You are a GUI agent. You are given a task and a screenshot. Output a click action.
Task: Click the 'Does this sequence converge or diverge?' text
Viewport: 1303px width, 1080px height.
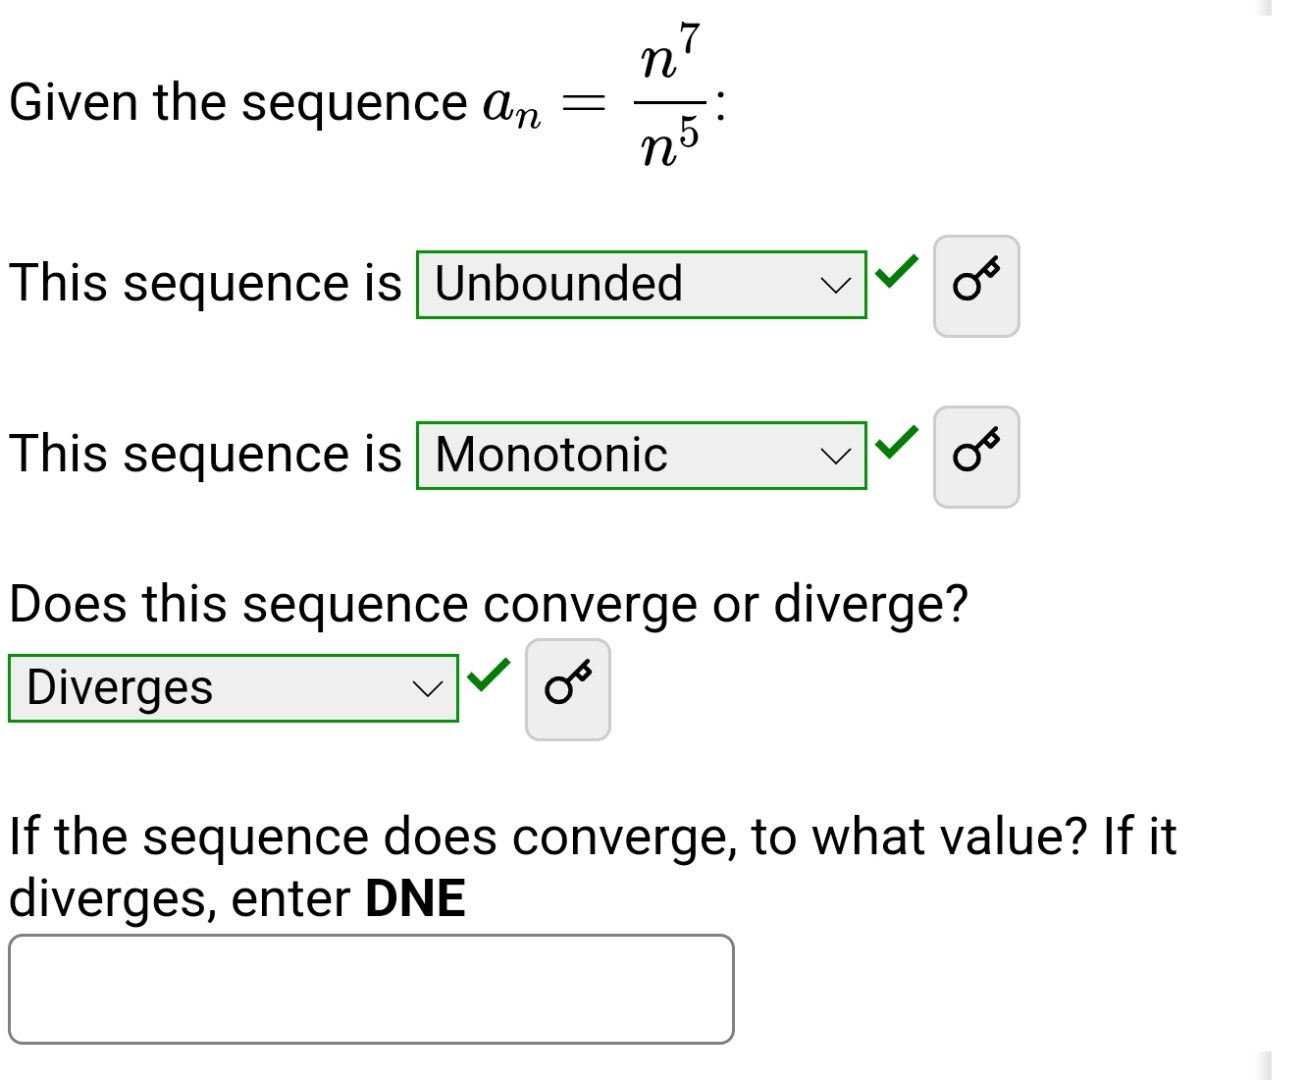(489, 604)
